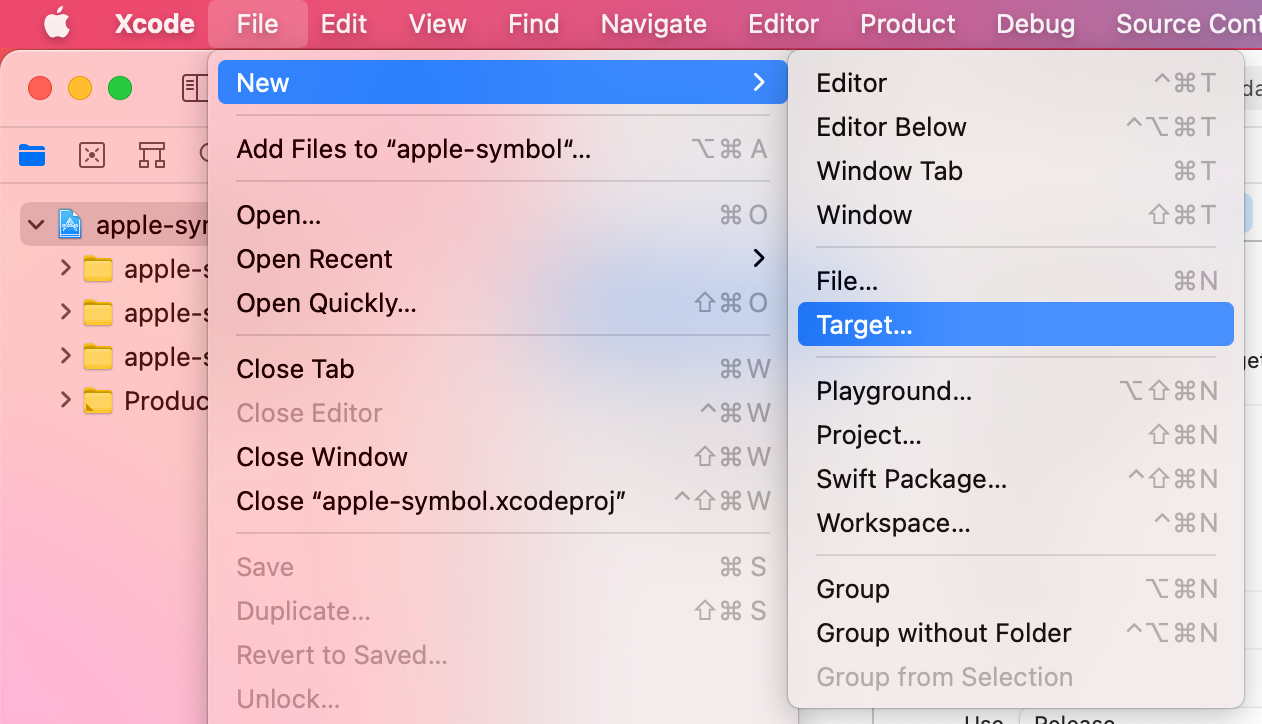
Task: Choose Swift Package…
Action: click(x=1016, y=479)
